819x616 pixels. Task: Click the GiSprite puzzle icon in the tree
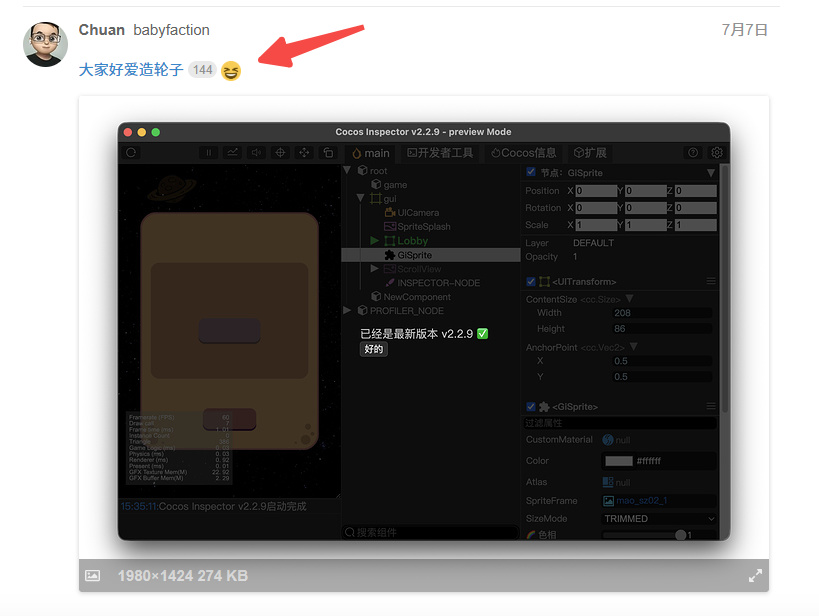pos(390,255)
